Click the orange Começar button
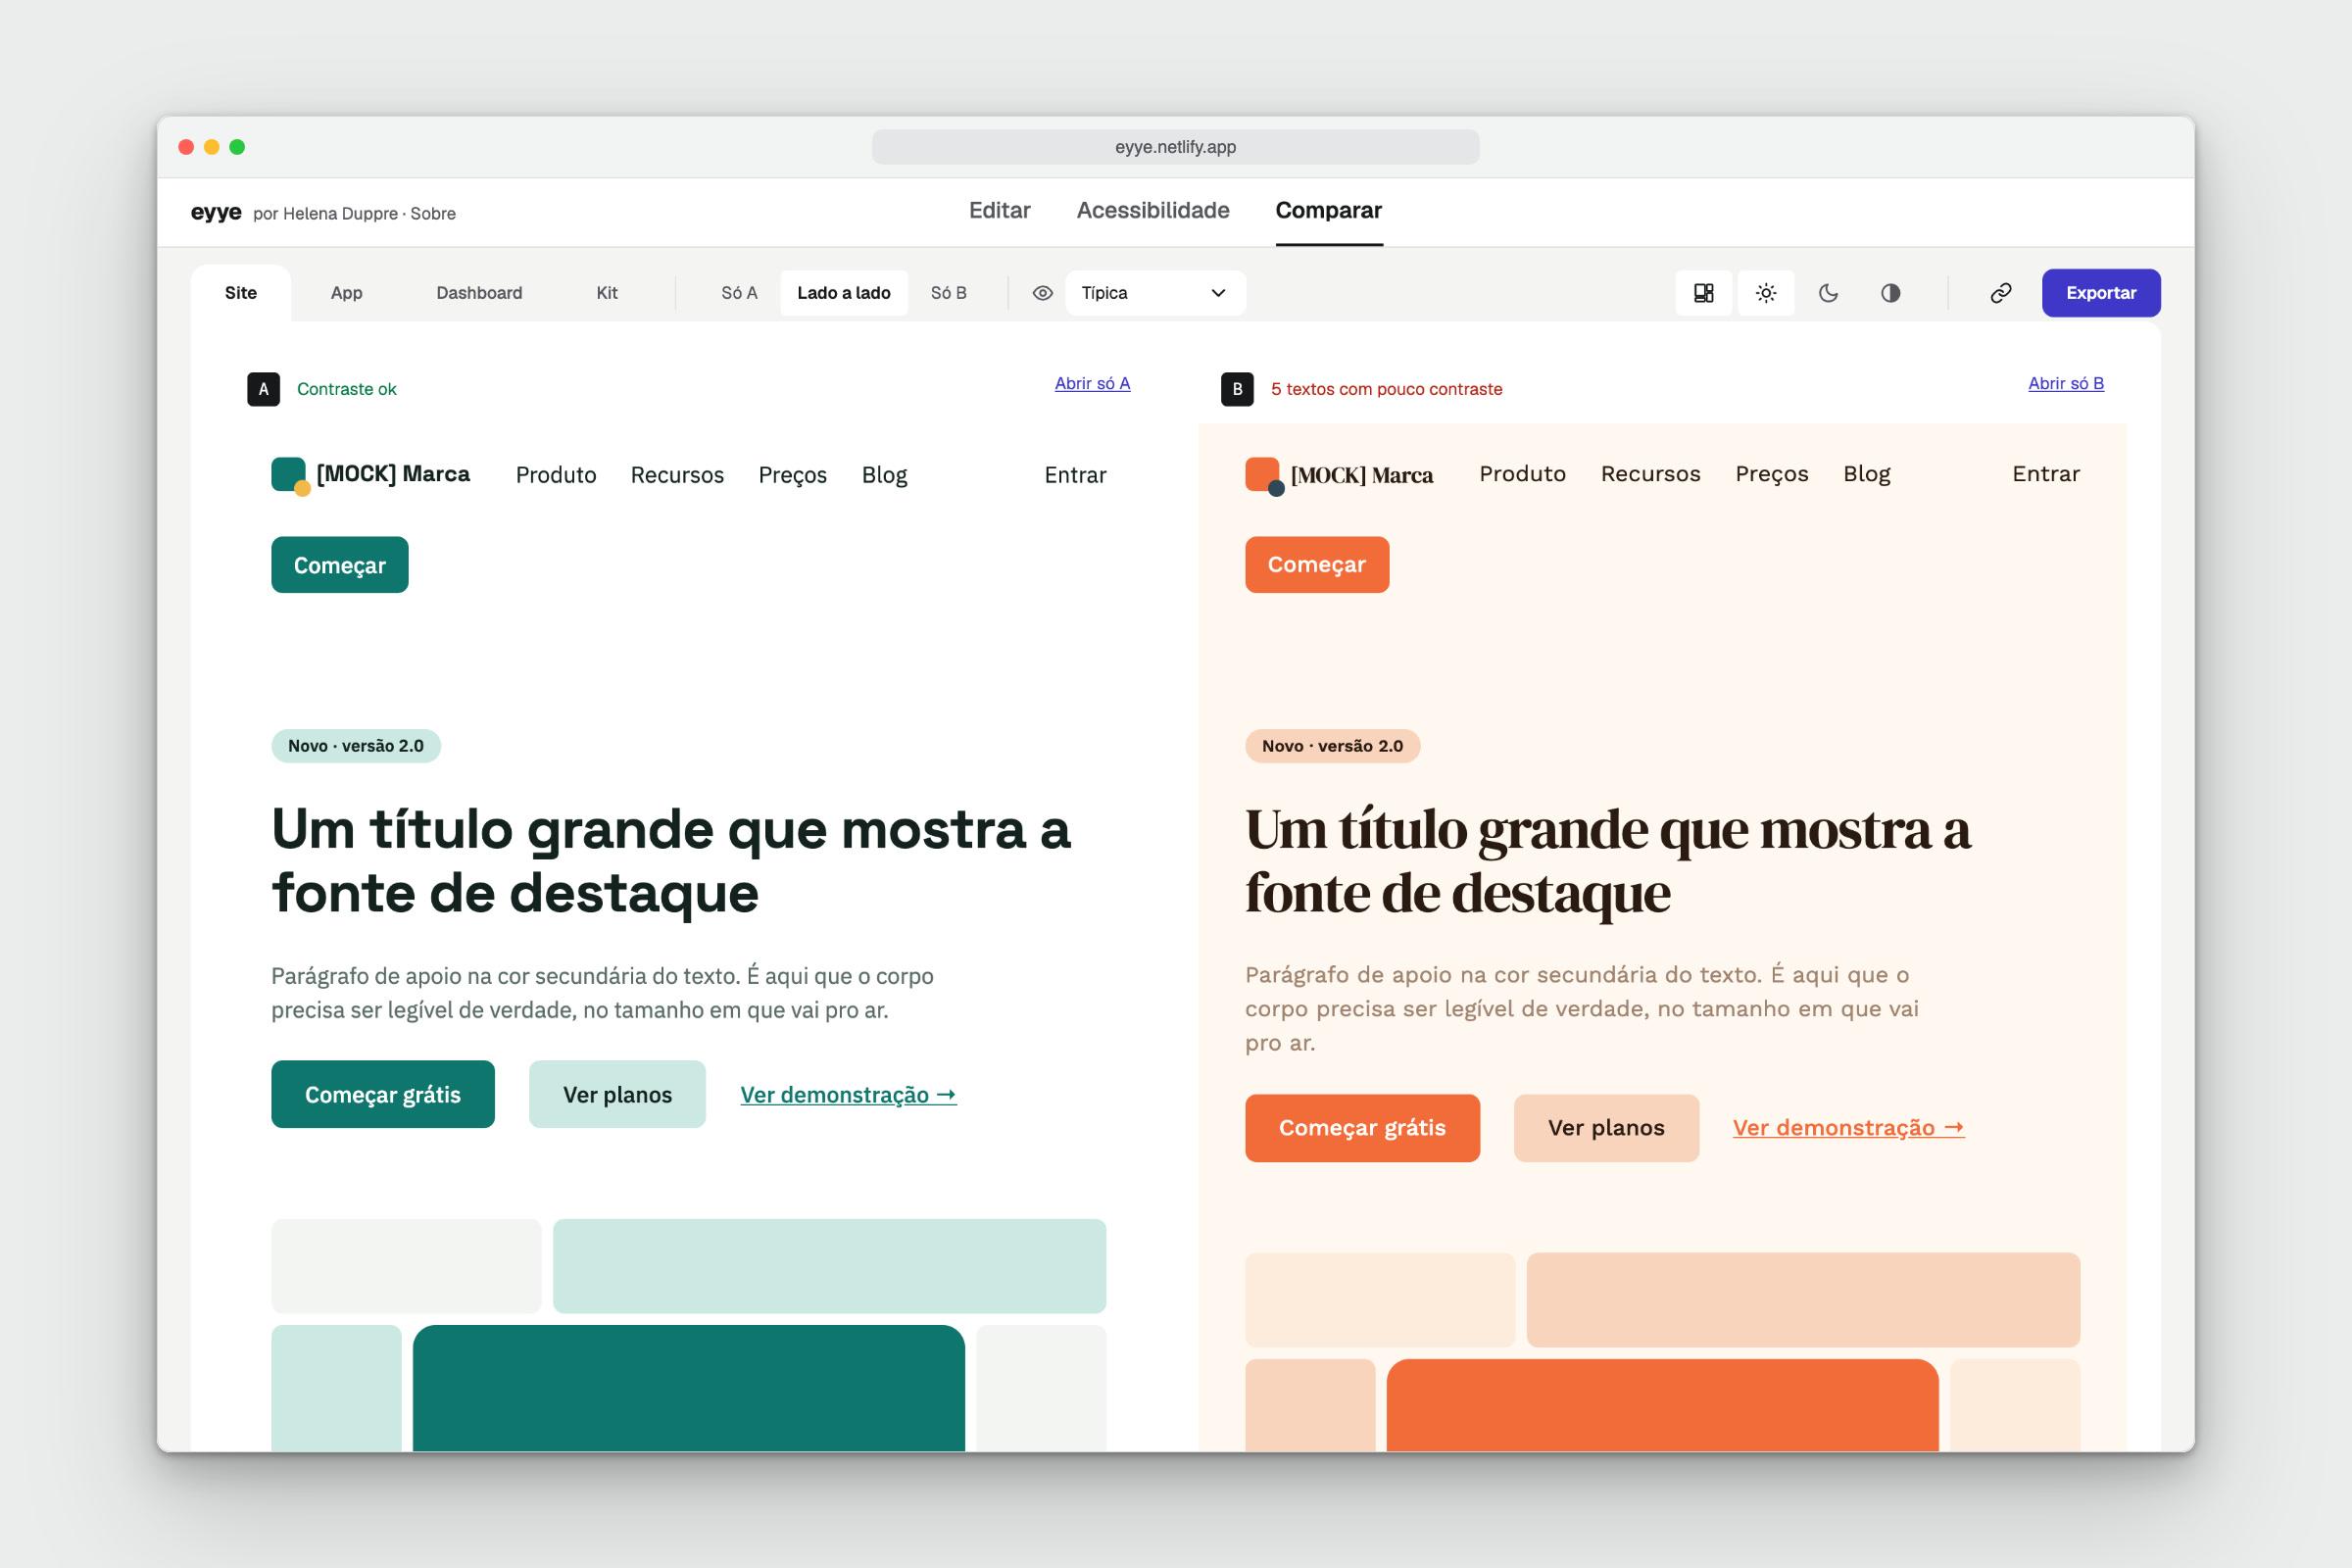The height and width of the screenshot is (1568, 2352). (x=1316, y=565)
